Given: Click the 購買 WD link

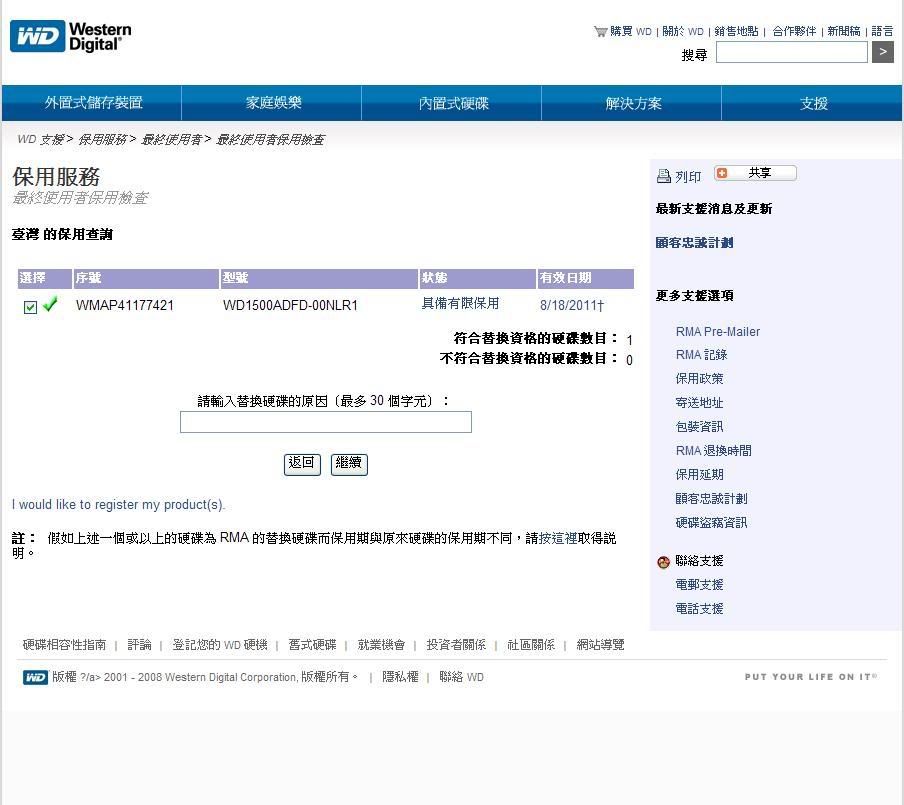Looking at the screenshot, I should coord(631,31).
